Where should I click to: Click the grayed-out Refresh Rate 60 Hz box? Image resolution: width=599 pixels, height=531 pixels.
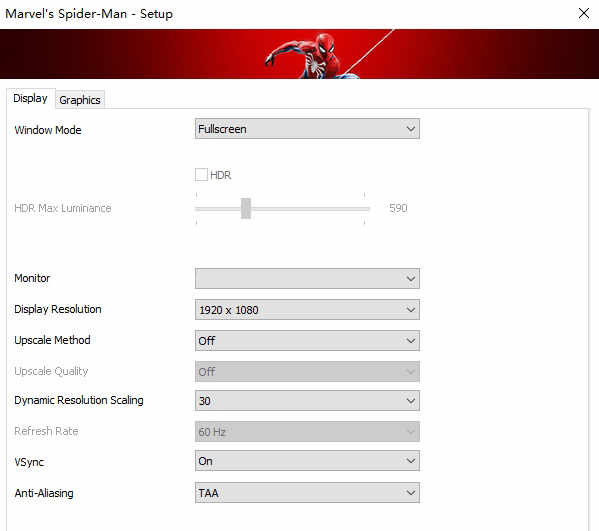[307, 432]
